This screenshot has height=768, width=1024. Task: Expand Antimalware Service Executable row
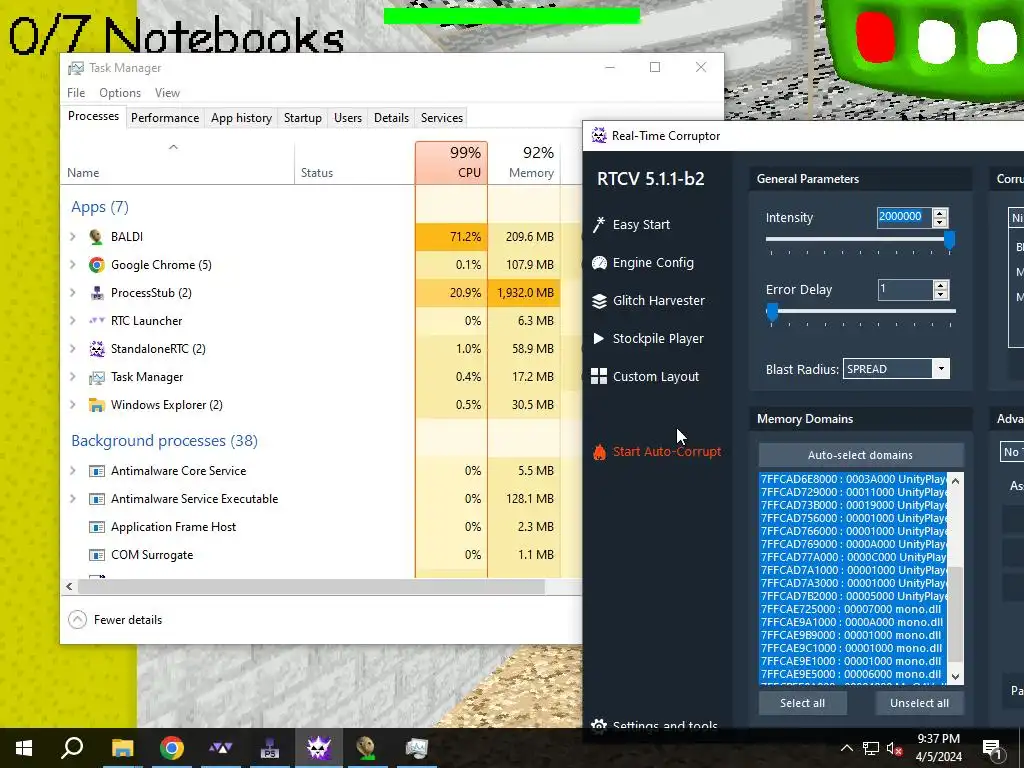(x=72, y=499)
